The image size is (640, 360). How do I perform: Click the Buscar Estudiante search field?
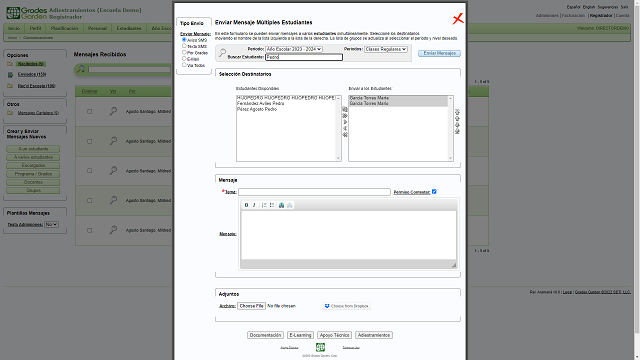[x=304, y=57]
